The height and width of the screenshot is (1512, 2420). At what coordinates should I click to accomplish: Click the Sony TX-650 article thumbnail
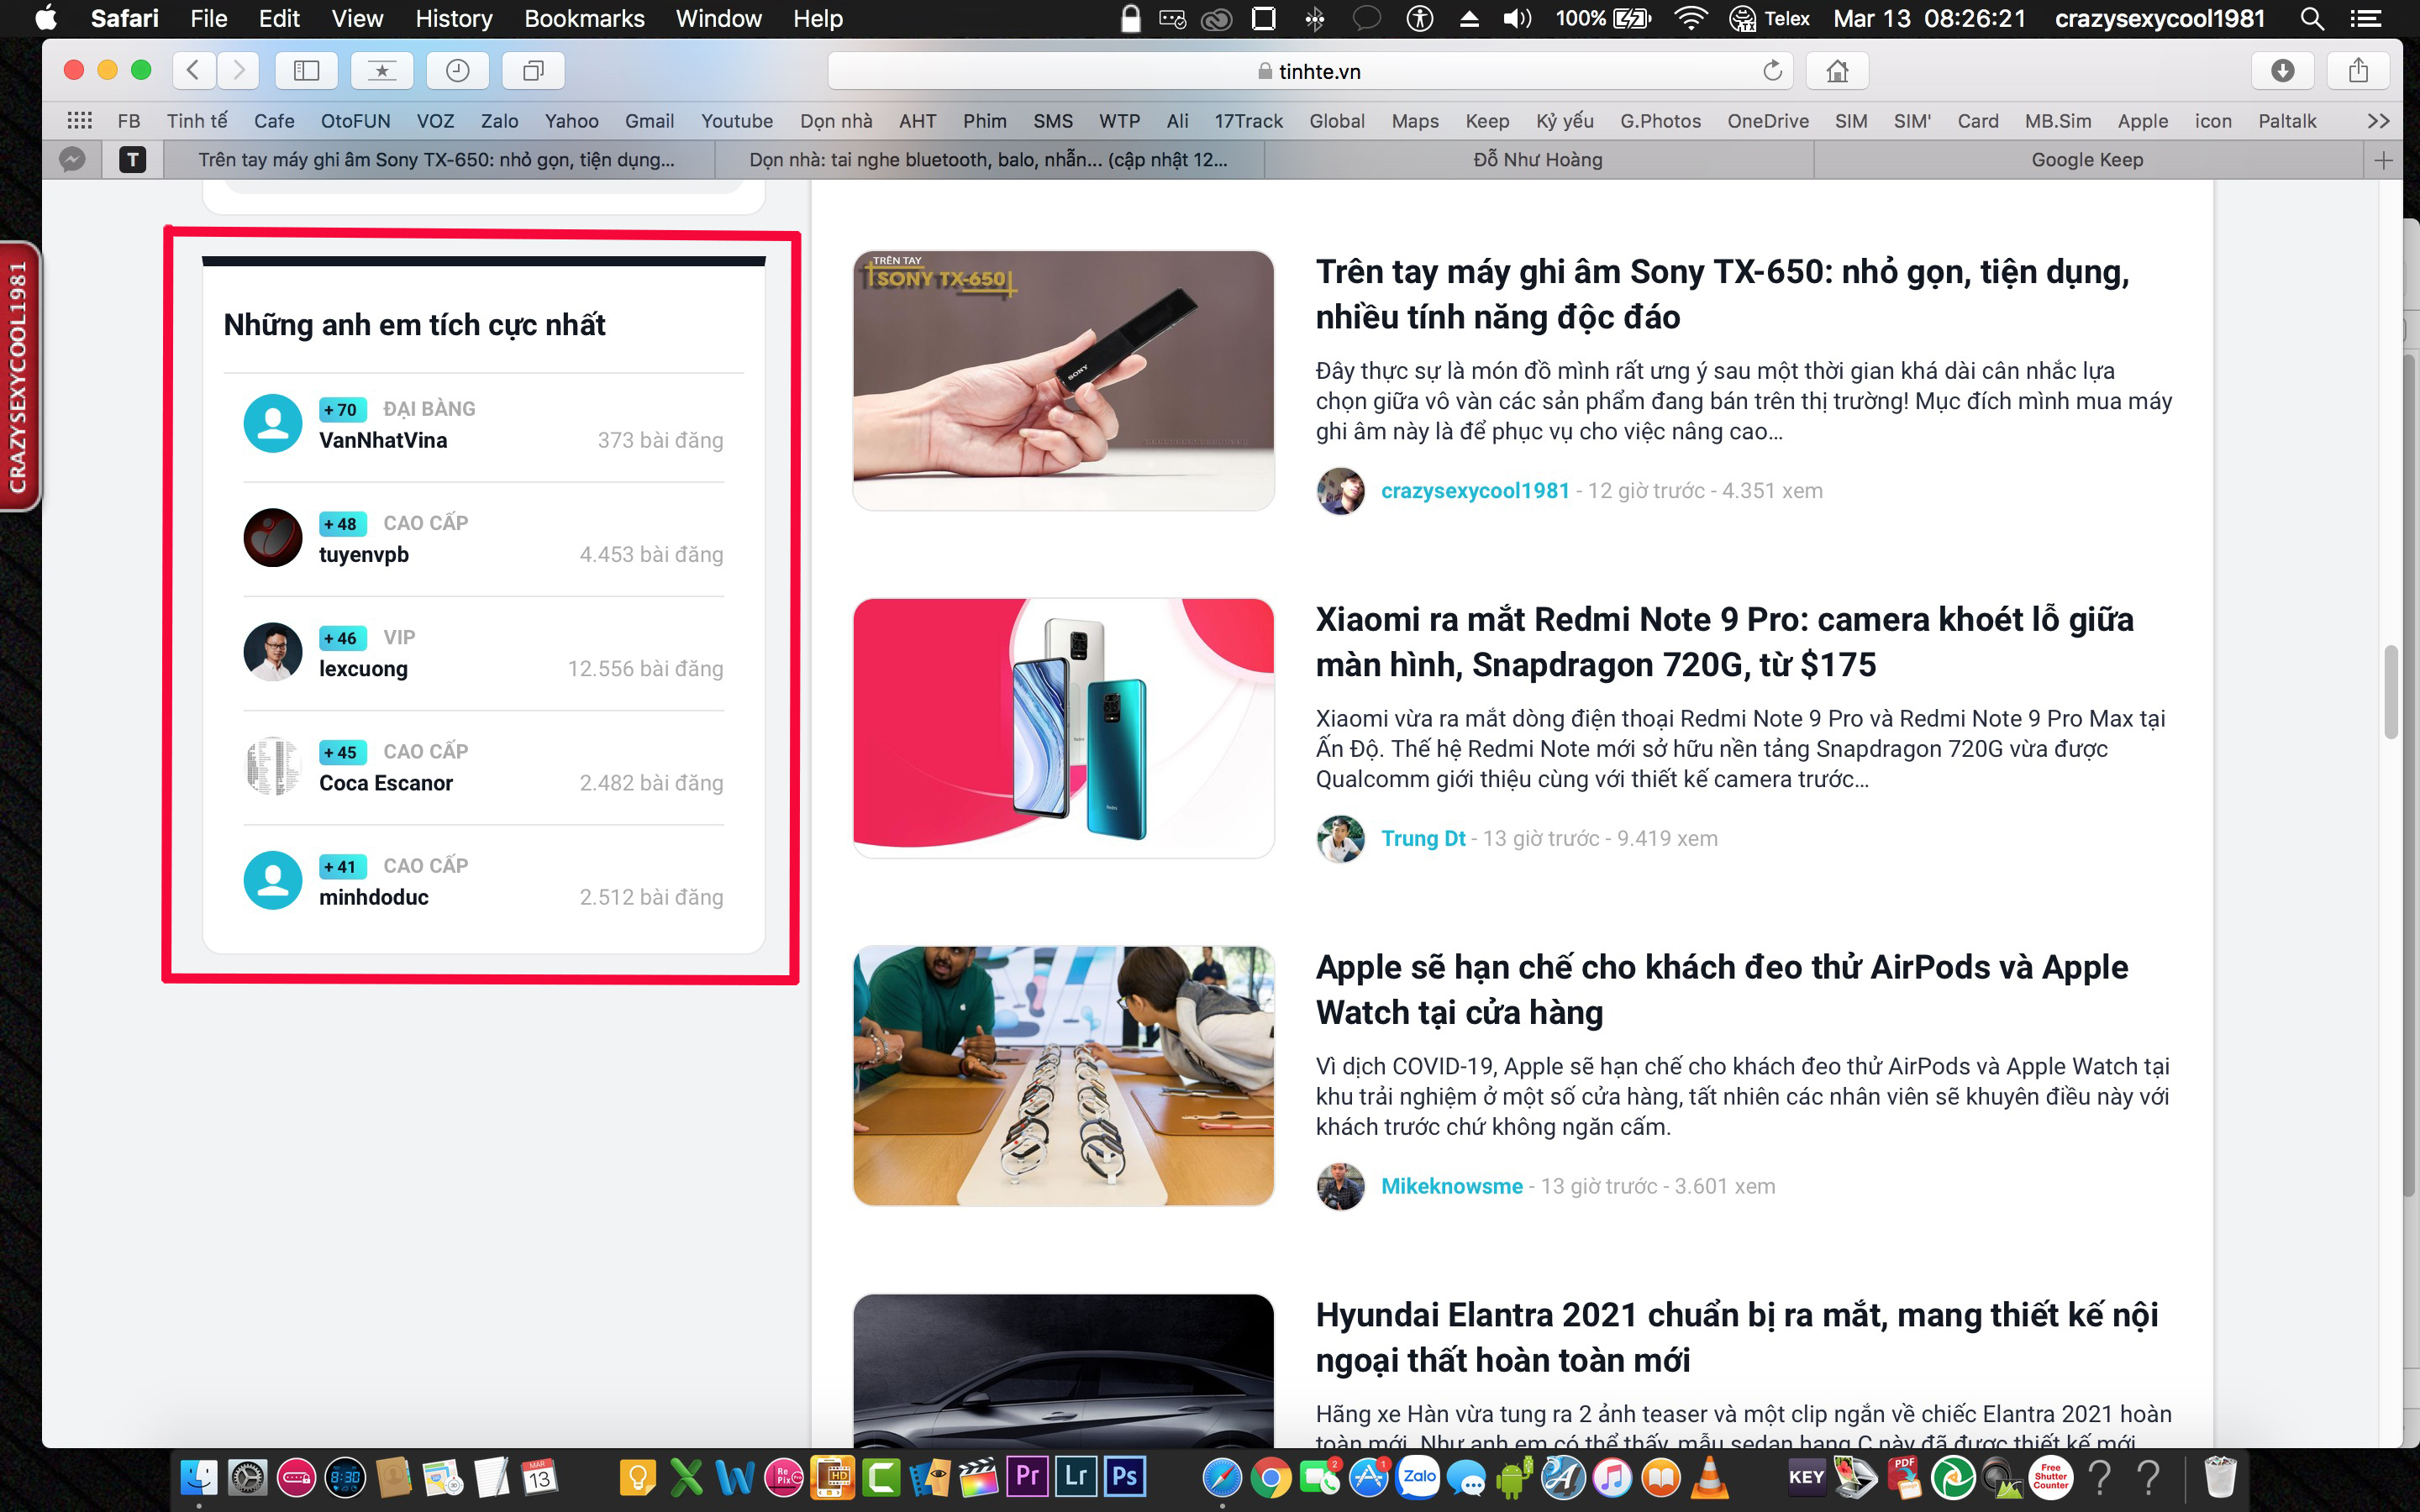tap(1063, 380)
